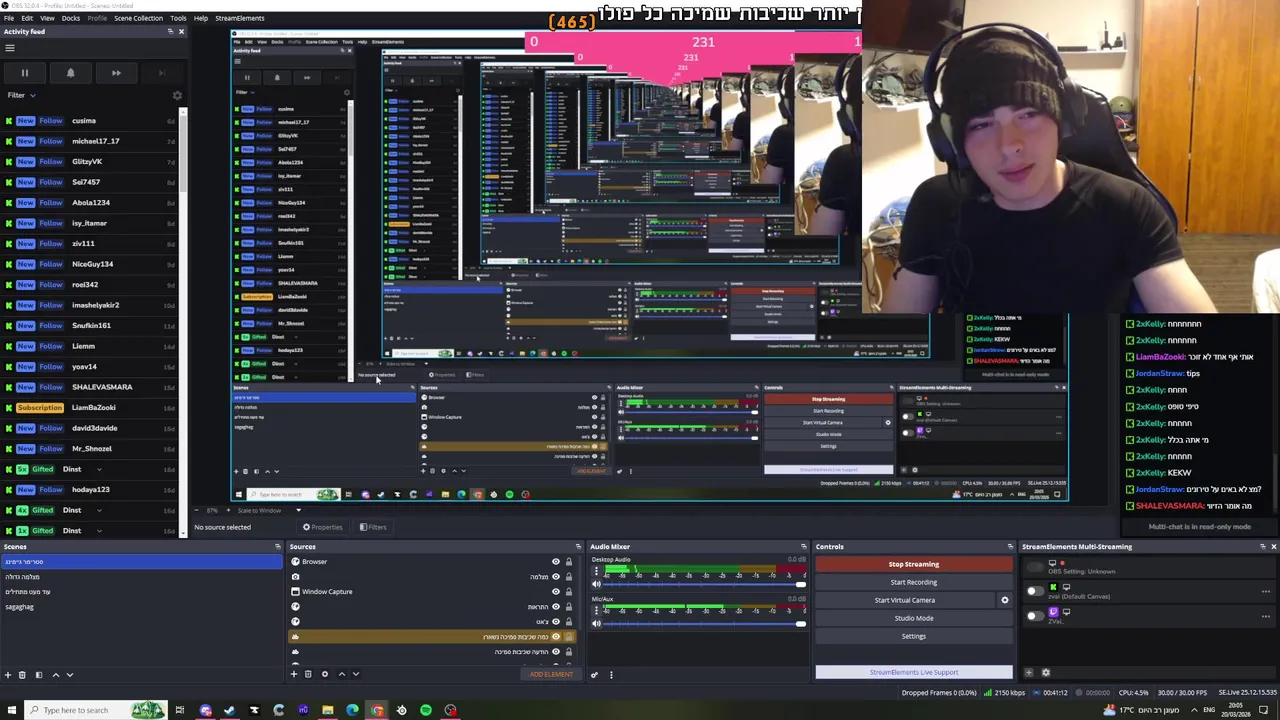The image size is (1280, 720).
Task: Open Scale to Window dropdown
Action: coord(268,510)
